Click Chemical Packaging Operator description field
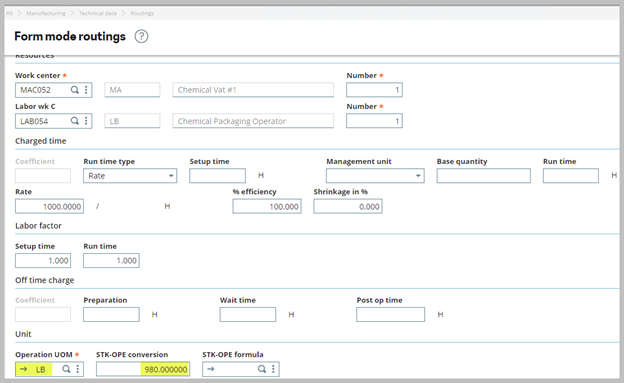 253,121
